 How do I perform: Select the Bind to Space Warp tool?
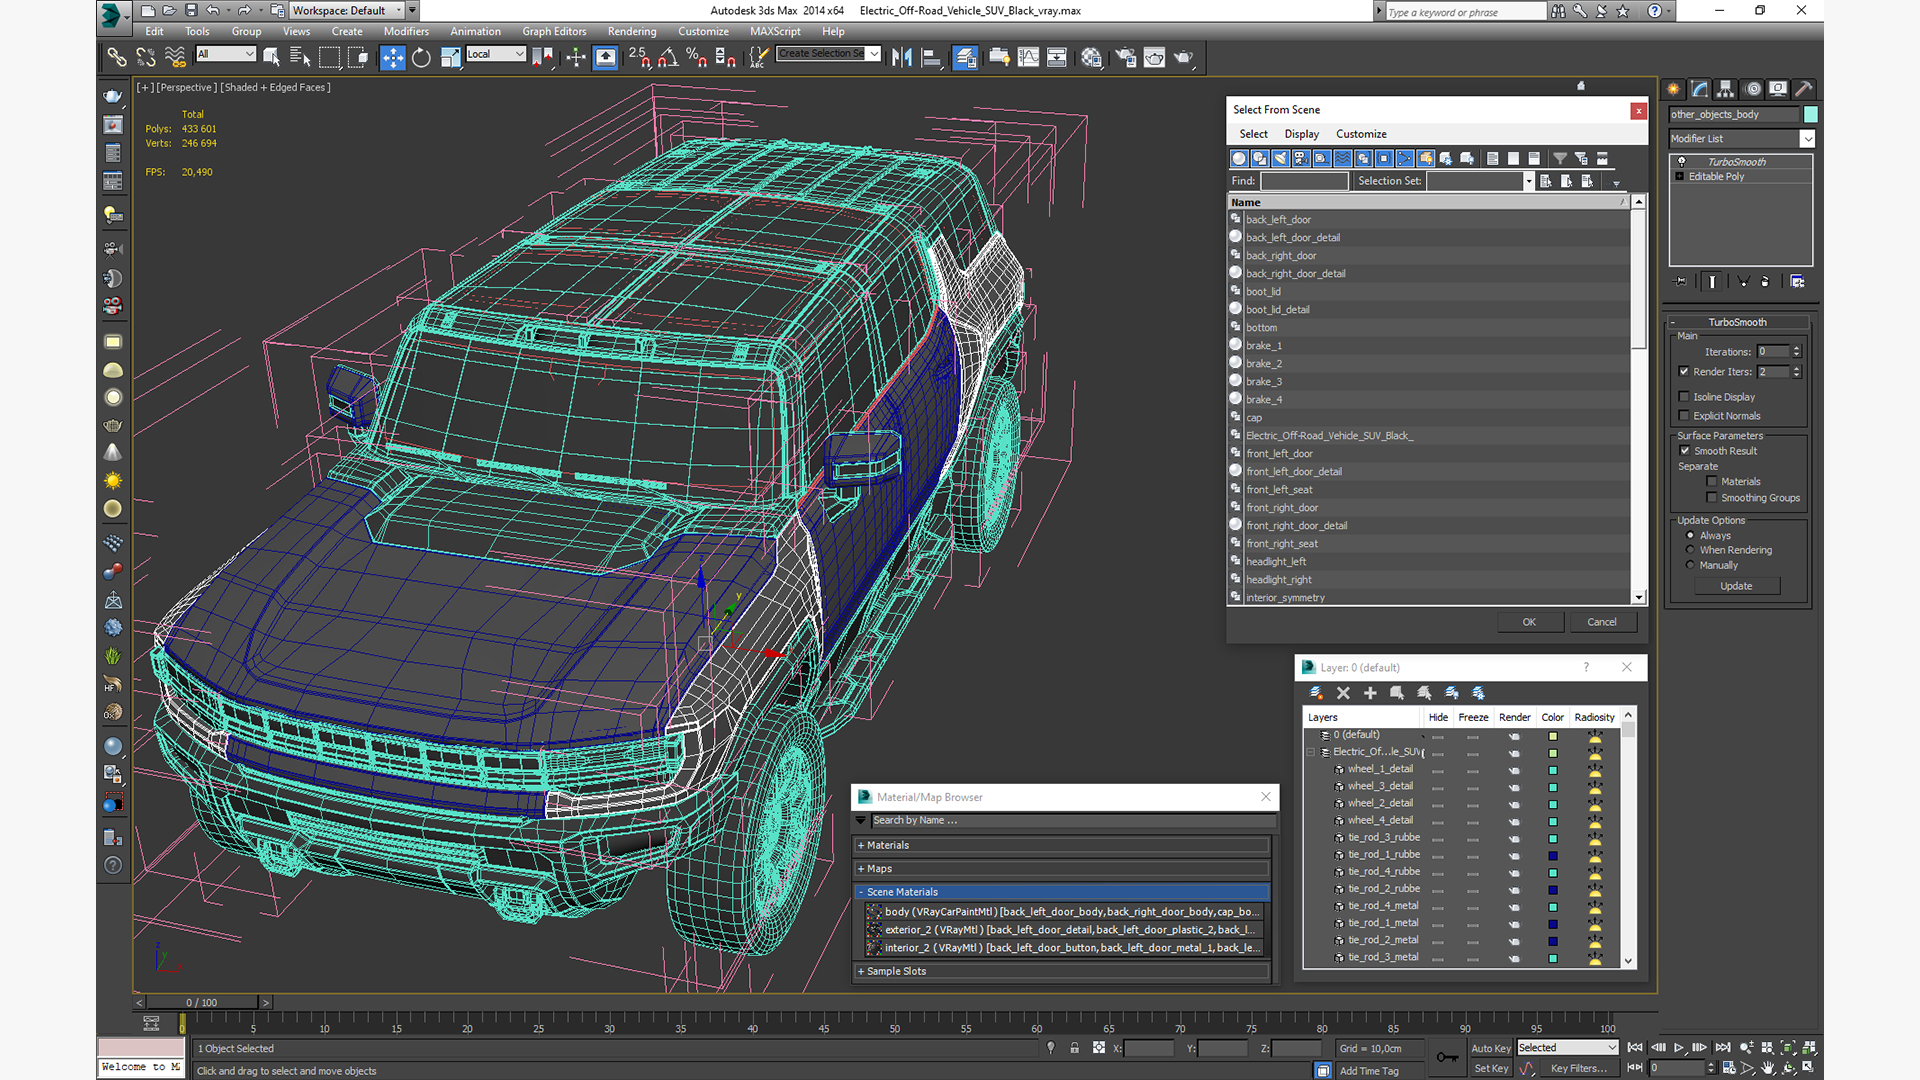[x=175, y=58]
